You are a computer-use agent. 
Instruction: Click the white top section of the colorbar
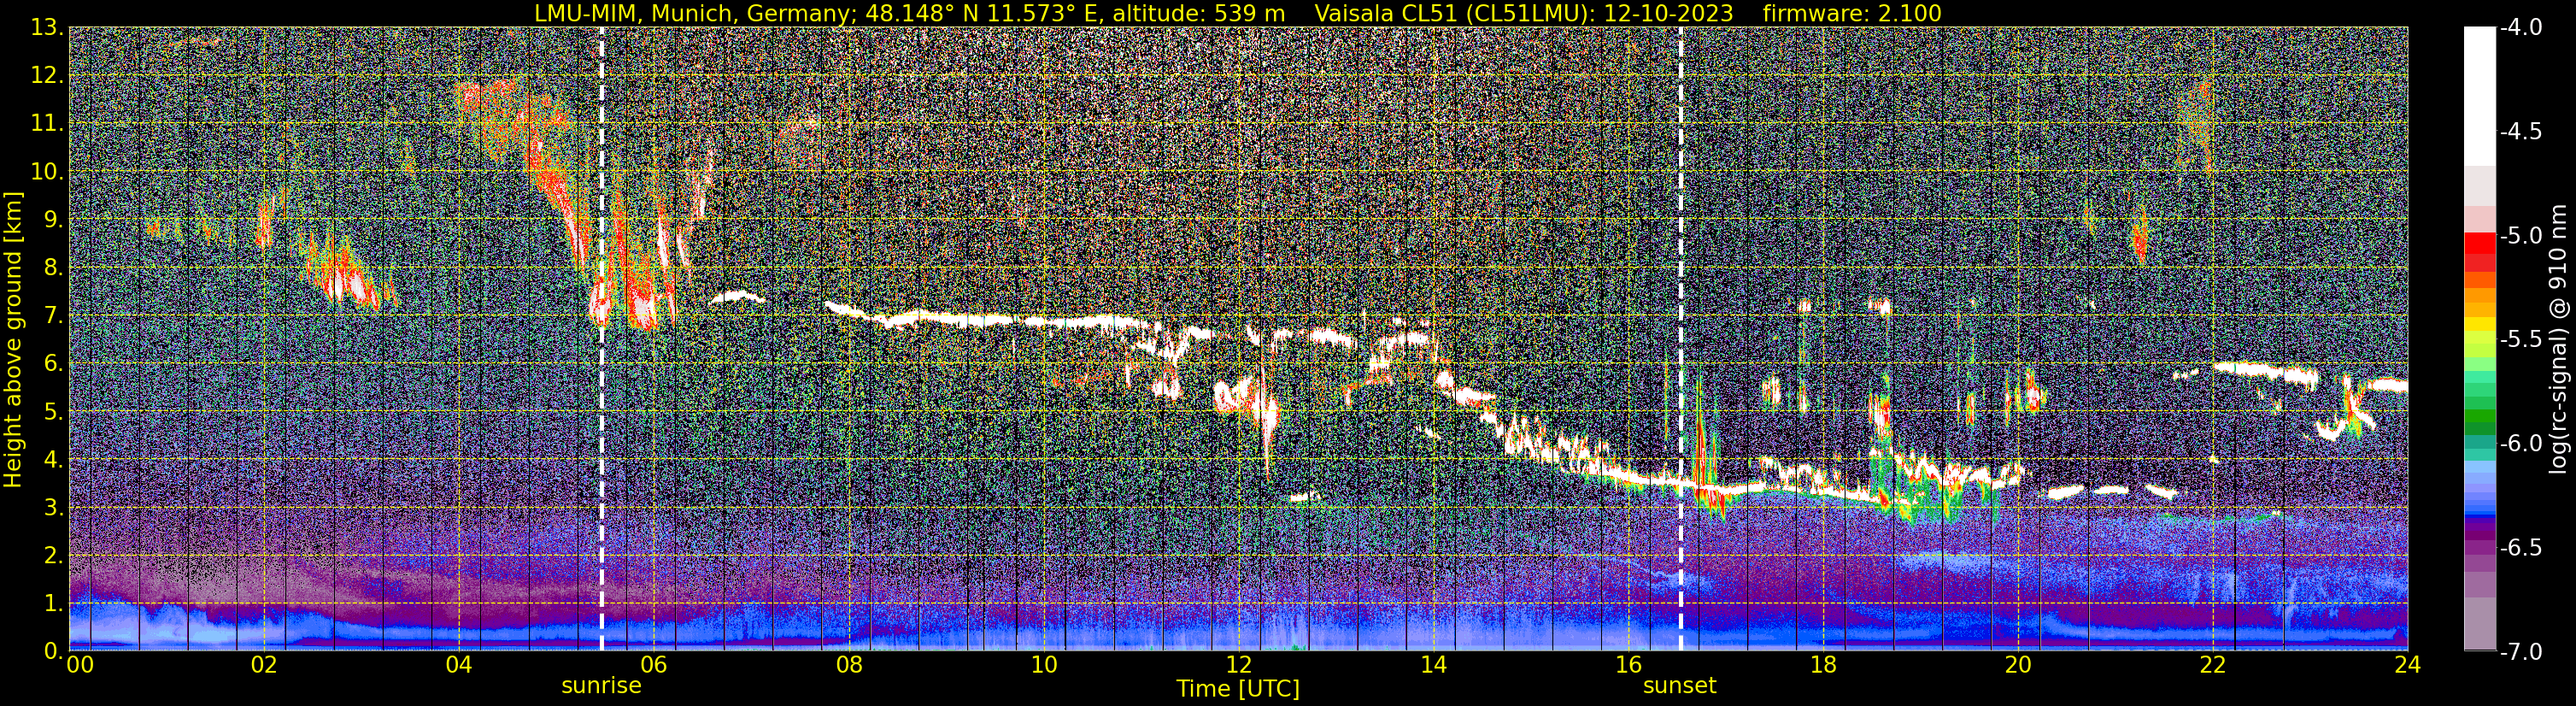pyautogui.click(x=2479, y=96)
